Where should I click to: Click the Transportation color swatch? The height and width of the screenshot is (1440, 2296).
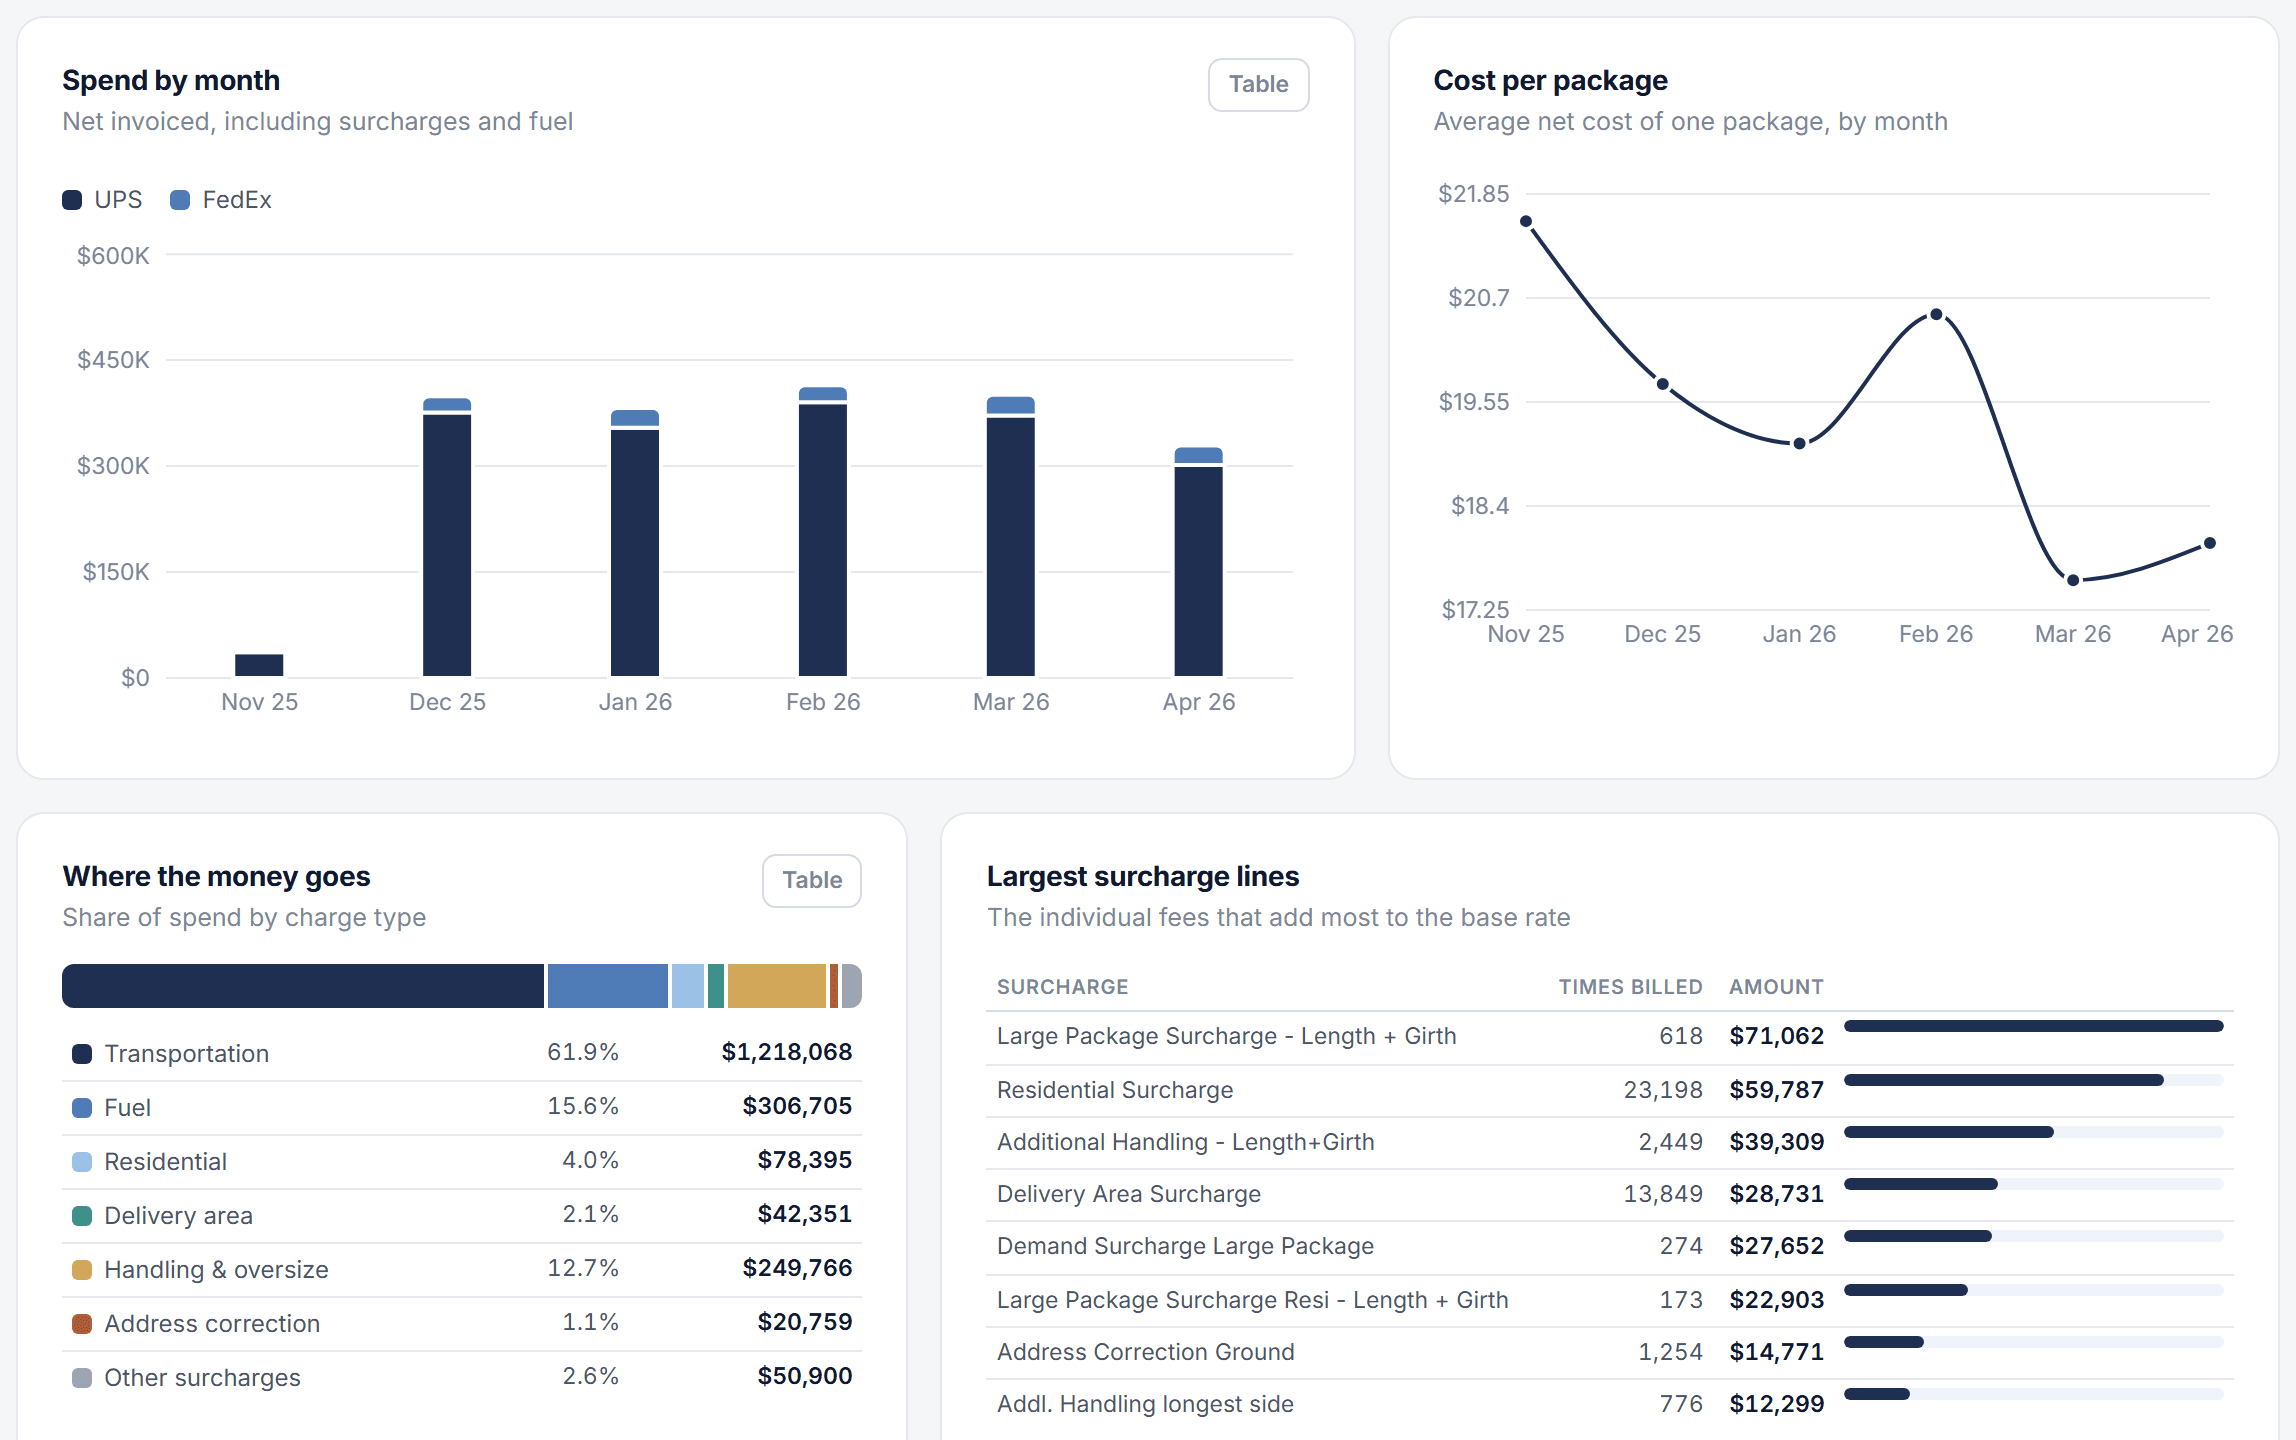[x=82, y=1054]
